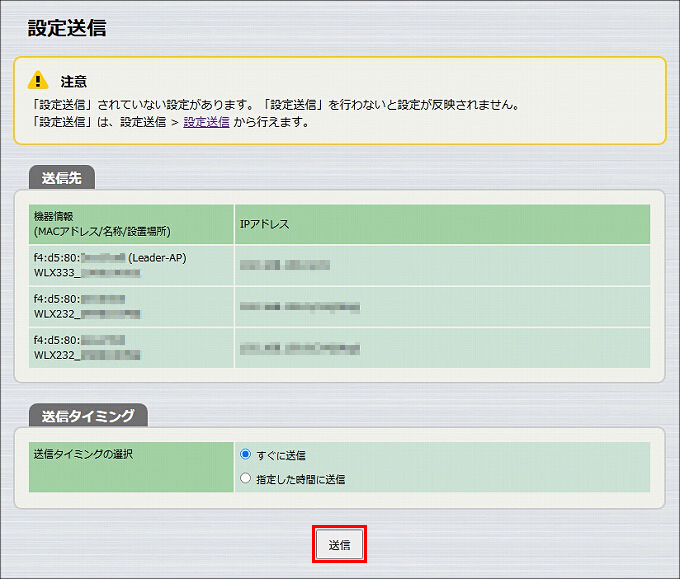Click the IPアドレス column header
680x579 pixels.
(442, 224)
